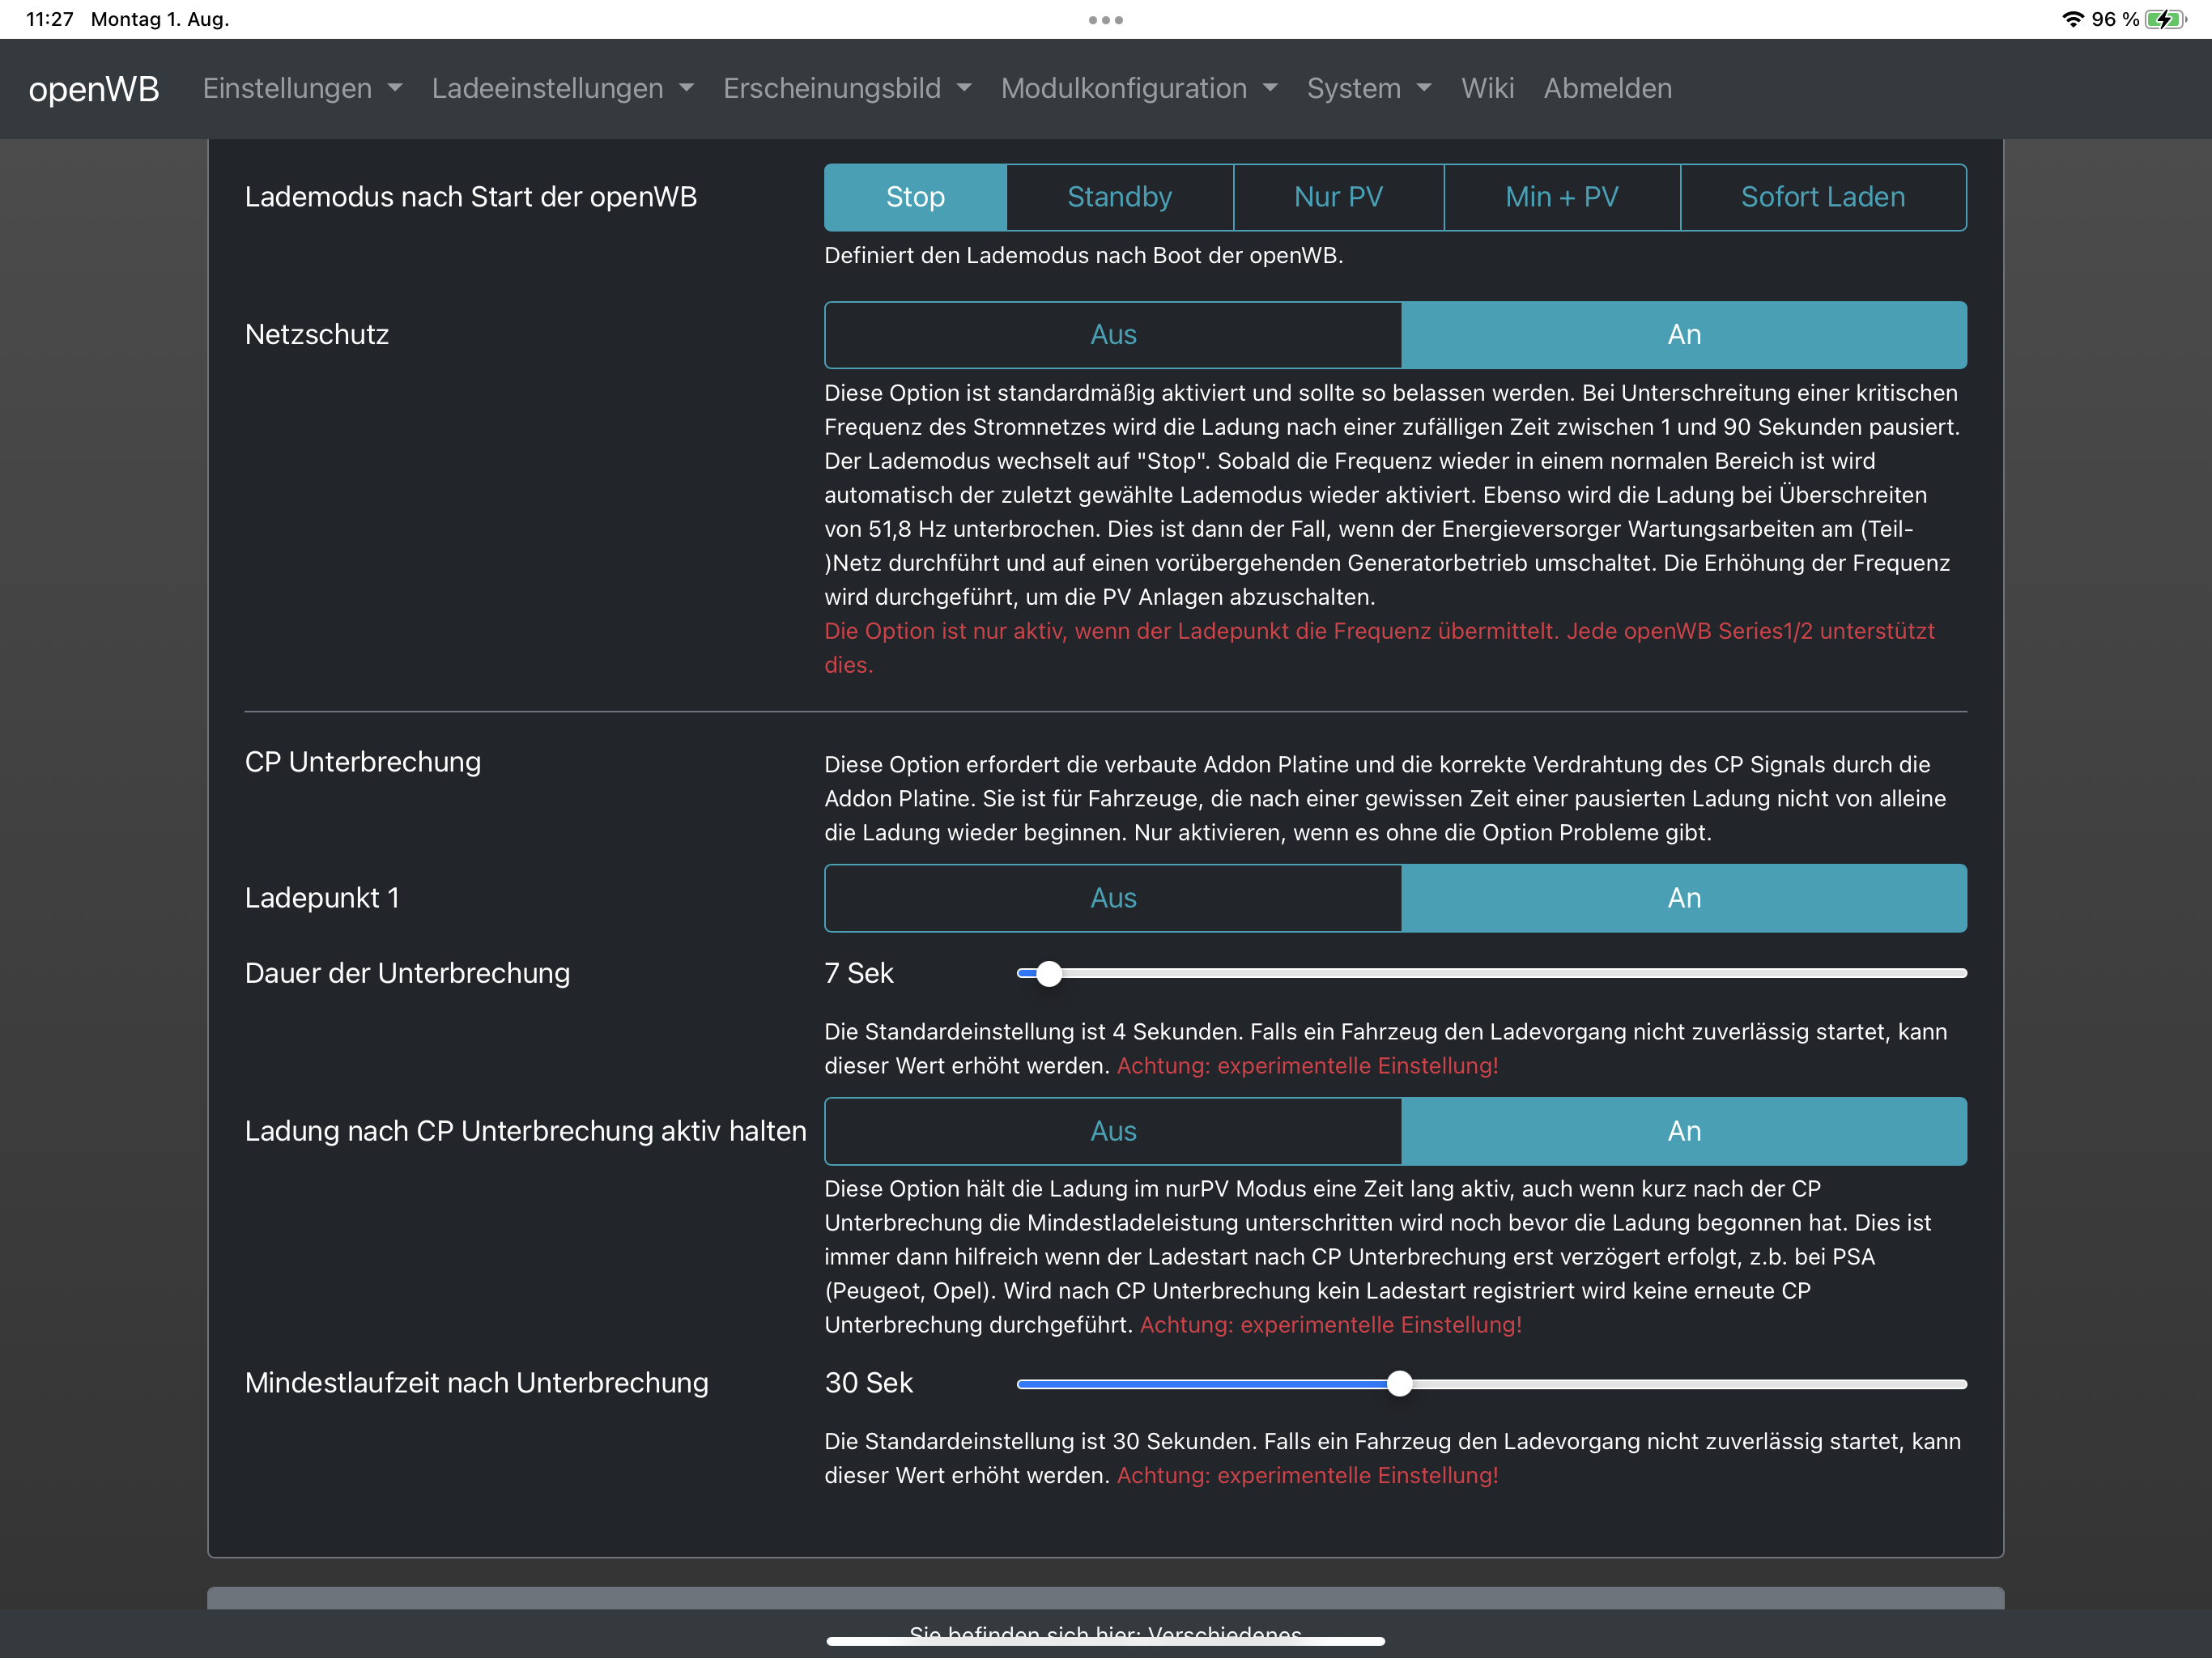The image size is (2212, 1658).
Task: Disable CP Unterbrechung for Ladepunkt 1
Action: coord(1113,898)
